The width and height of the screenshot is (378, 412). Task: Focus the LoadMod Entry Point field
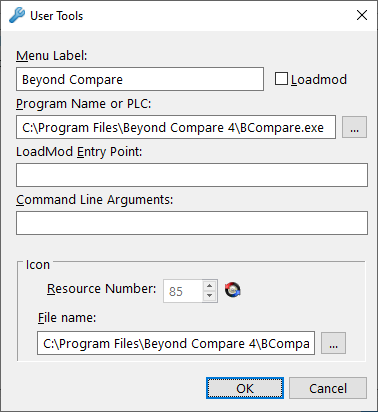click(192, 175)
